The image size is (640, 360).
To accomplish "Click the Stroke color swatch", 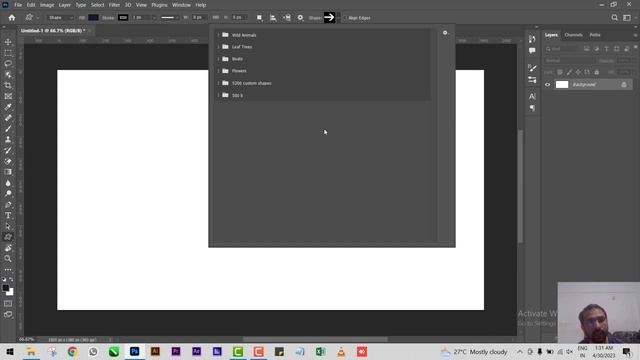I will click(x=123, y=18).
